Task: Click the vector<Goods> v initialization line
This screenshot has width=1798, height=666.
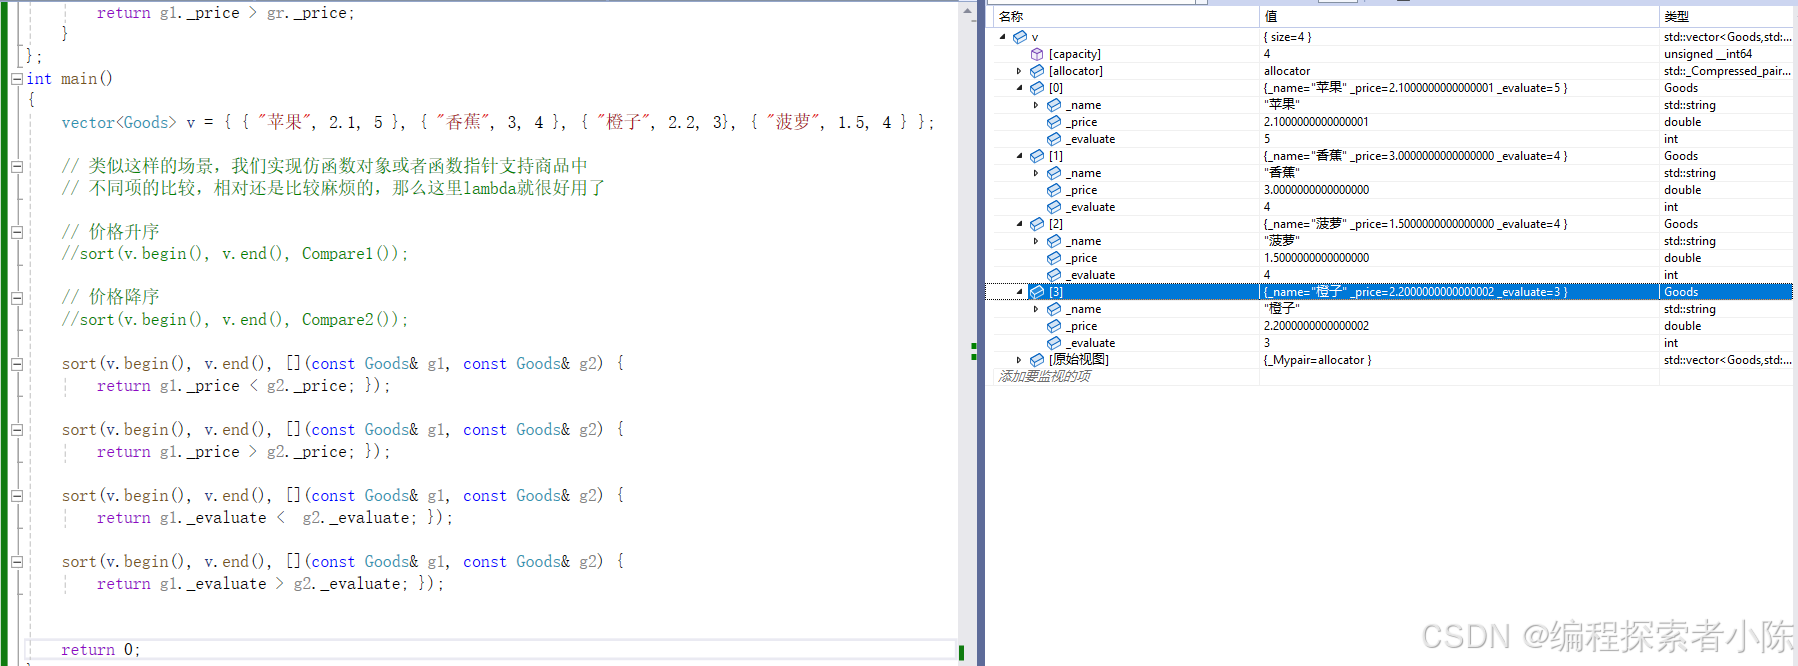Action: tap(497, 122)
